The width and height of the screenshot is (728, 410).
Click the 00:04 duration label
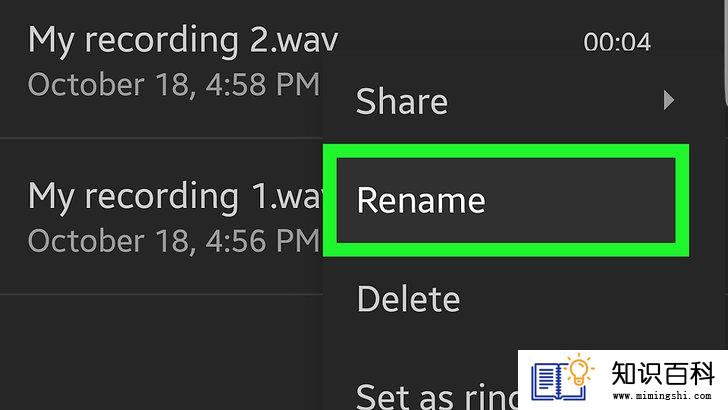pyautogui.click(x=617, y=42)
